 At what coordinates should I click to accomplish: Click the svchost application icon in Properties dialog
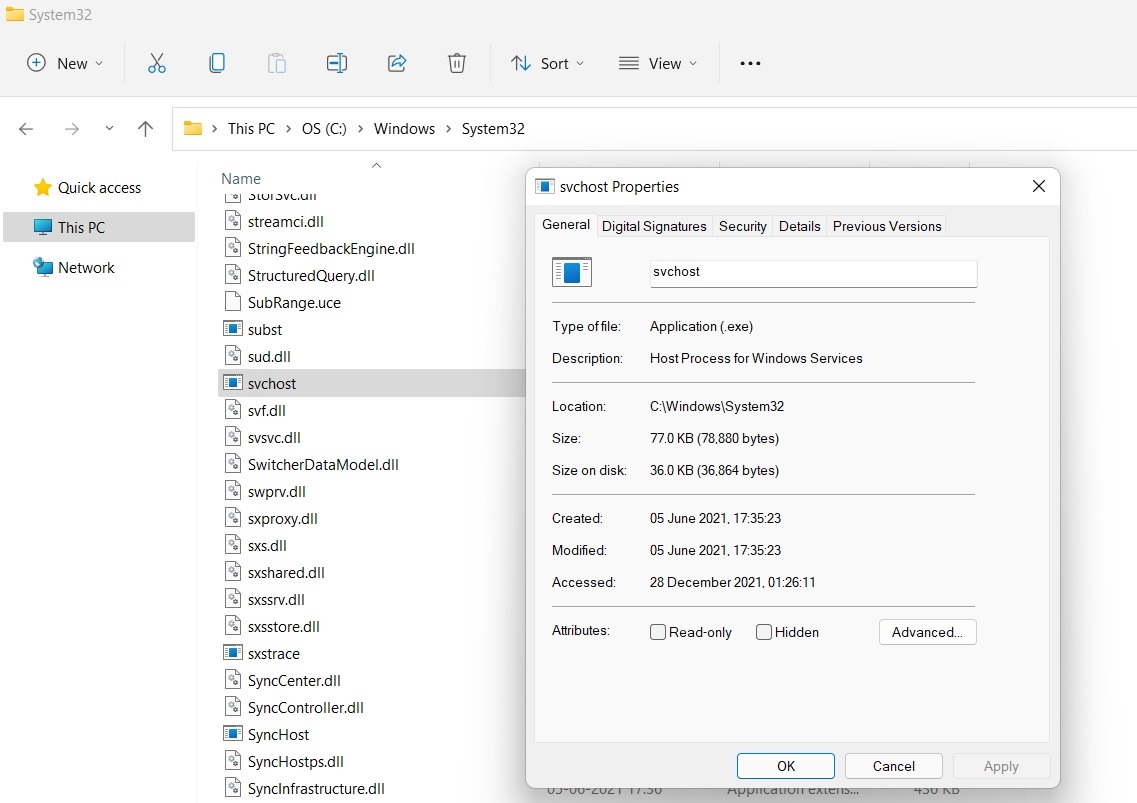tap(571, 271)
